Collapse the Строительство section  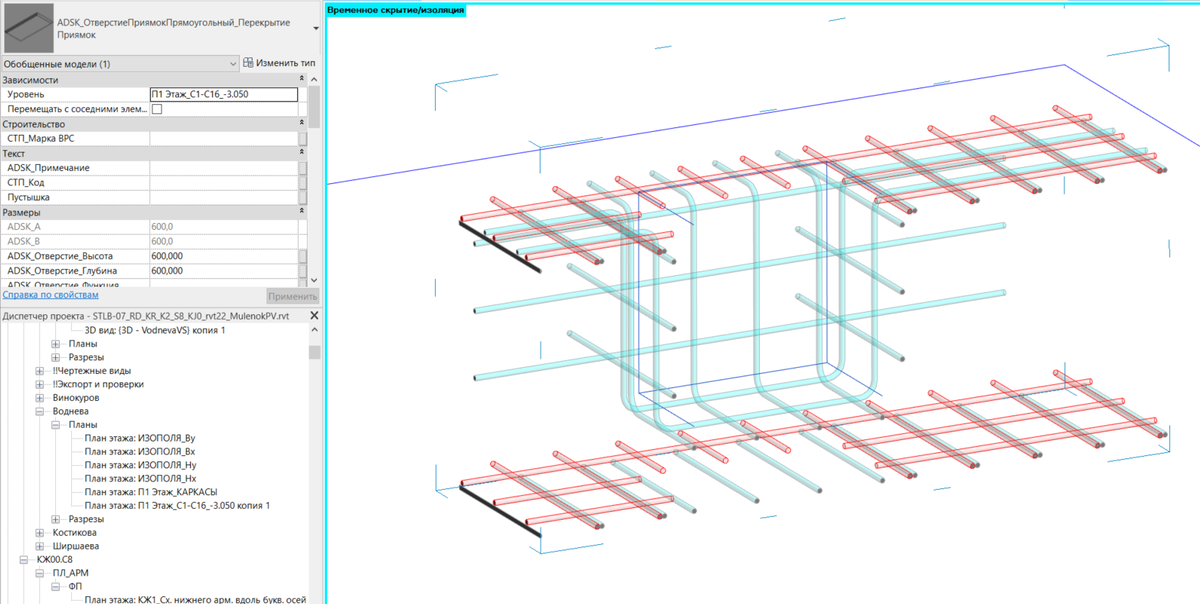[x=302, y=124]
